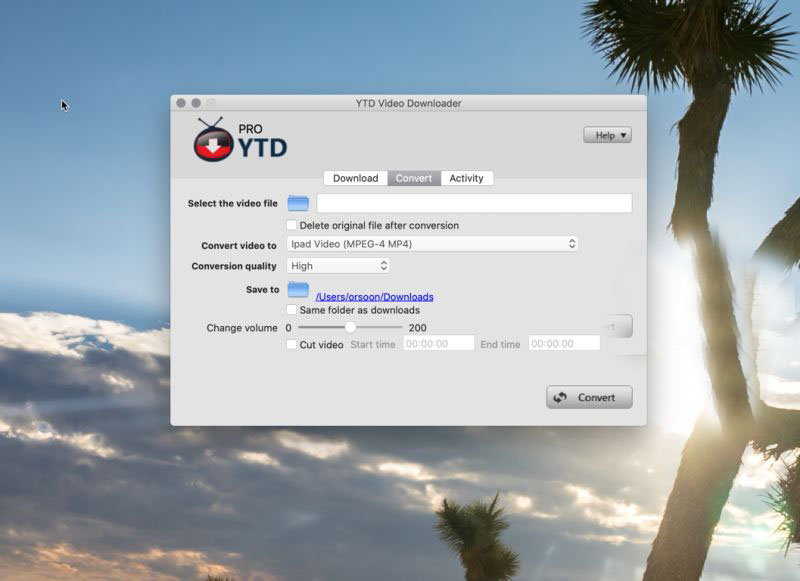Expand the Convert video to format dropdown
This screenshot has height=581, width=800.
432,244
